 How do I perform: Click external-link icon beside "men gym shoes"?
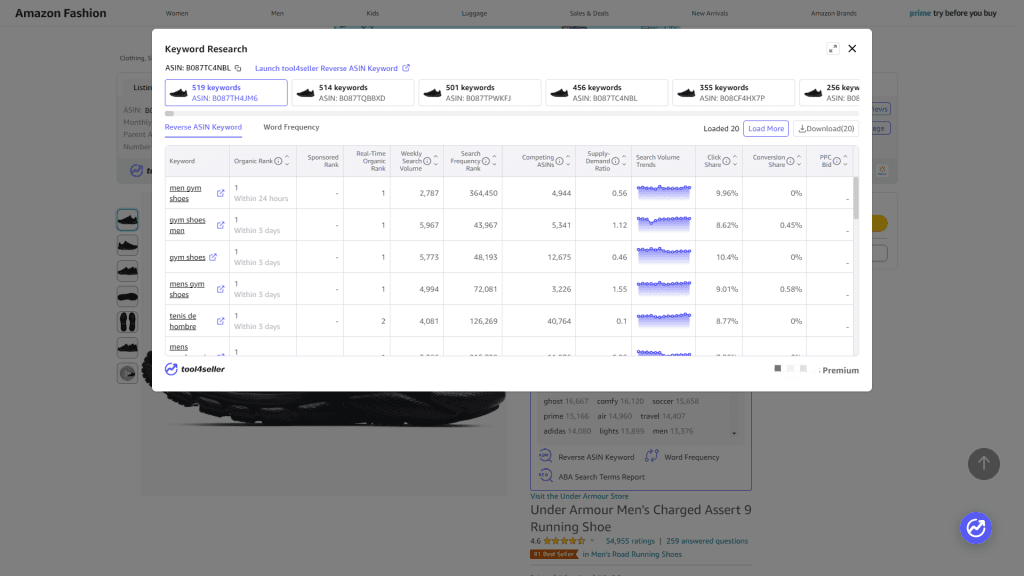(221, 193)
